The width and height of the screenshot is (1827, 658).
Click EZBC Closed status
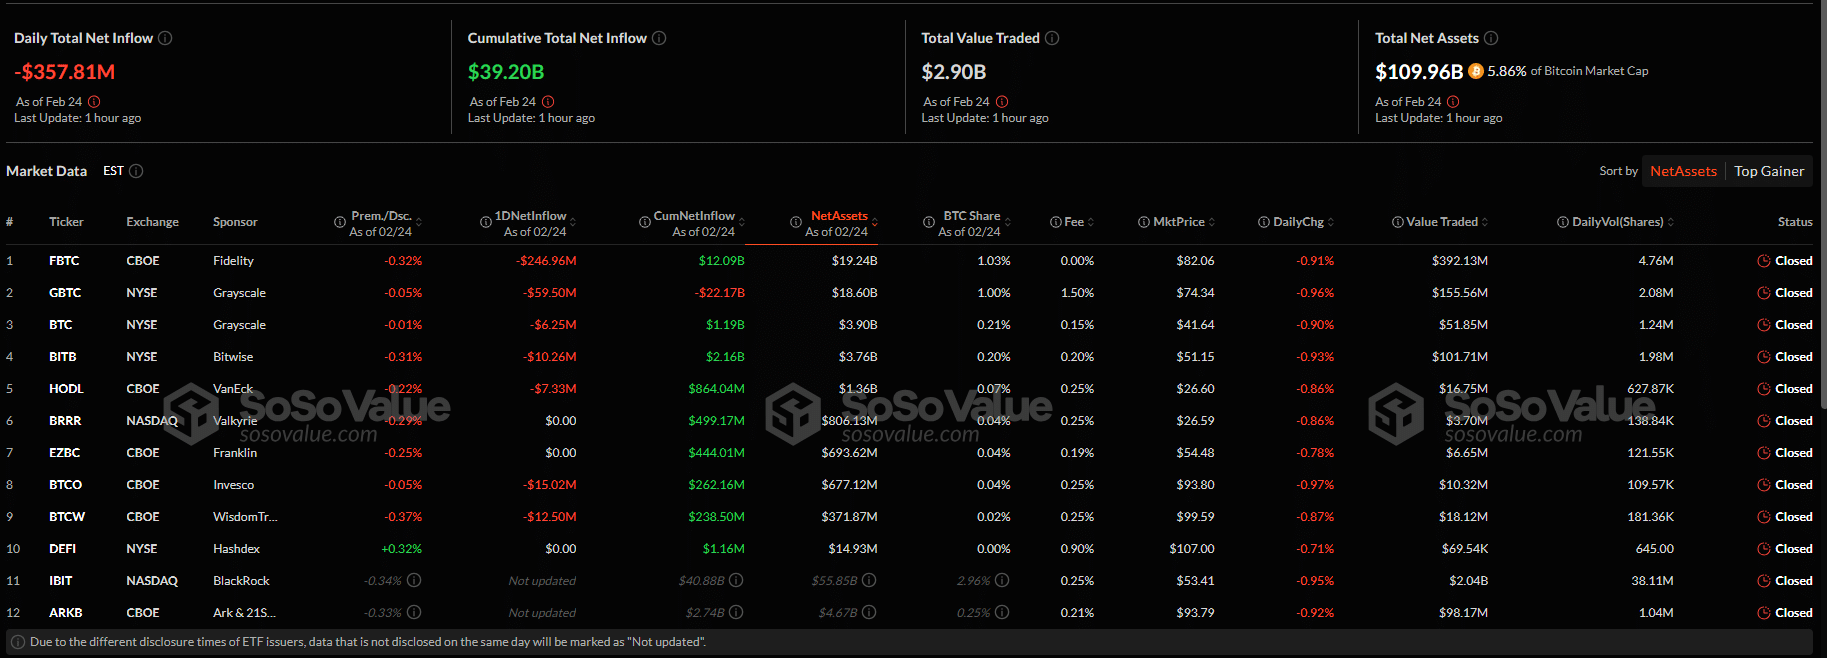pos(1785,453)
